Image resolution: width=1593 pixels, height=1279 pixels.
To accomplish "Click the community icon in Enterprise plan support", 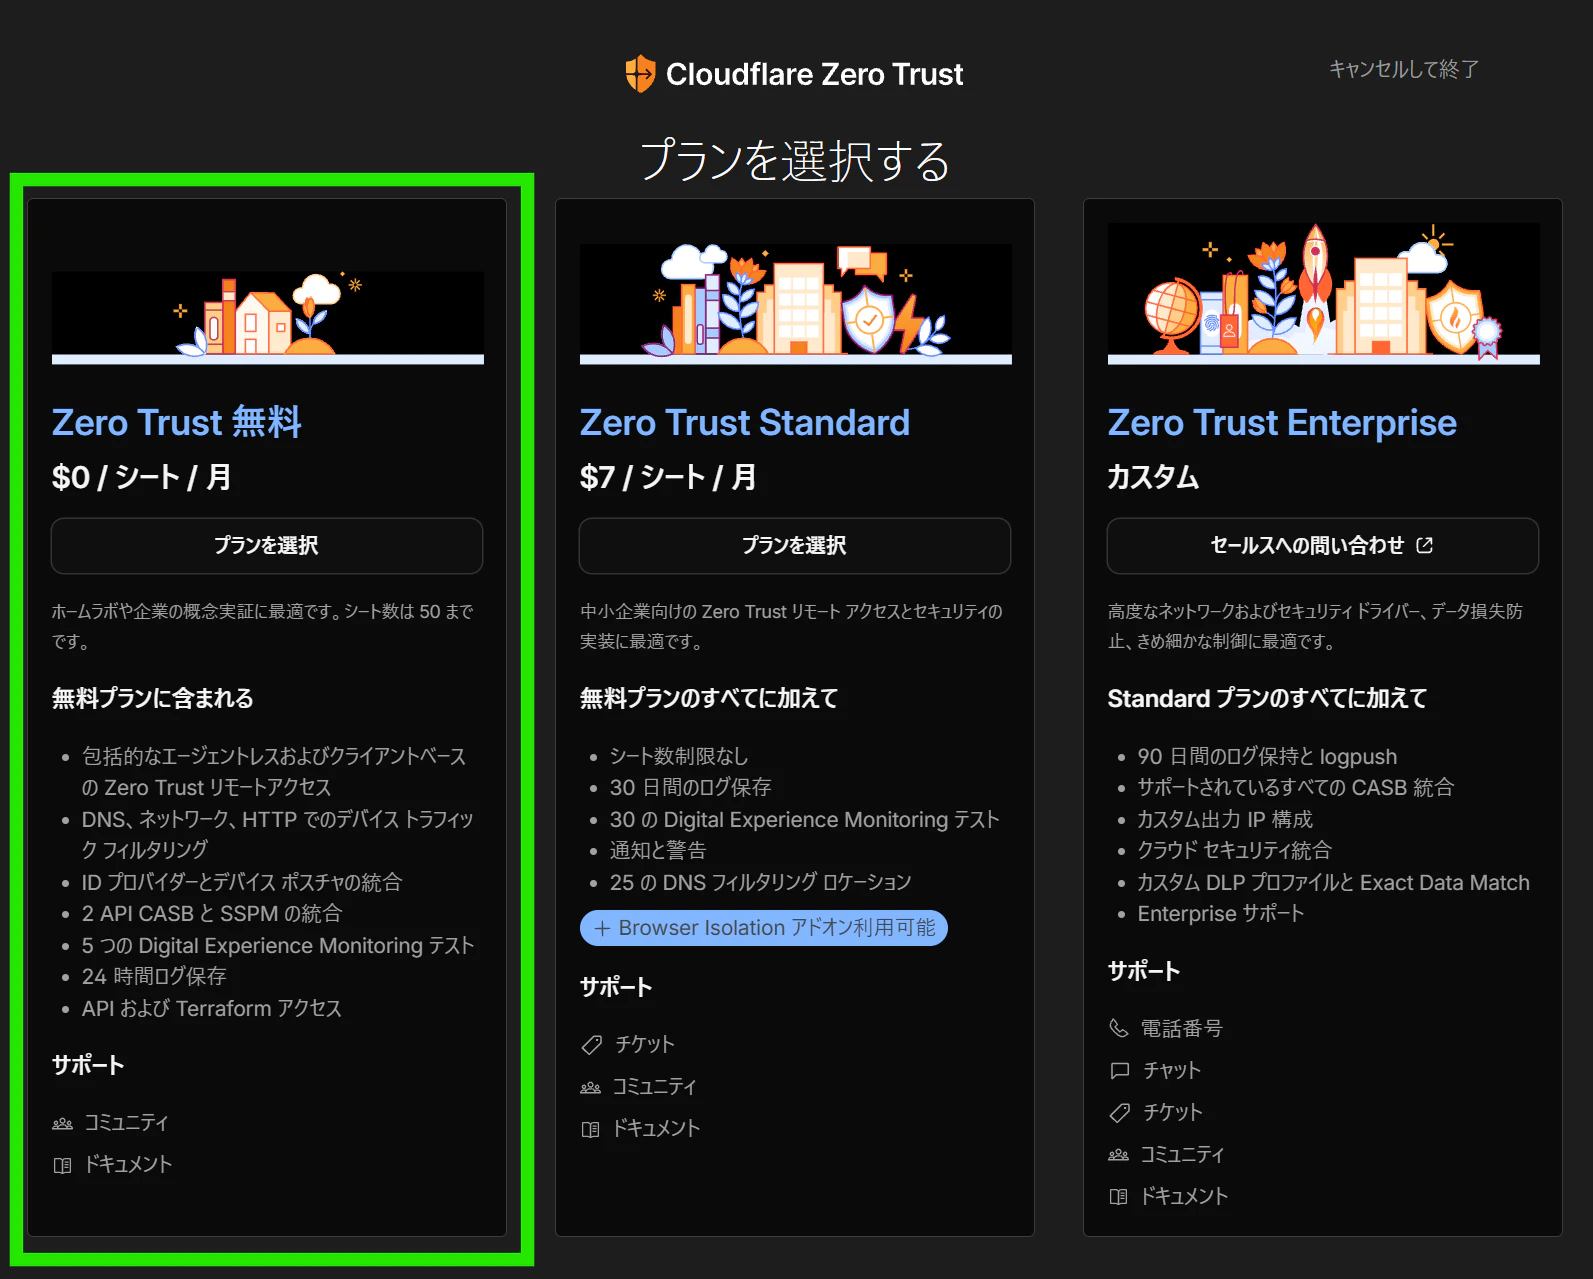I will [1118, 1155].
